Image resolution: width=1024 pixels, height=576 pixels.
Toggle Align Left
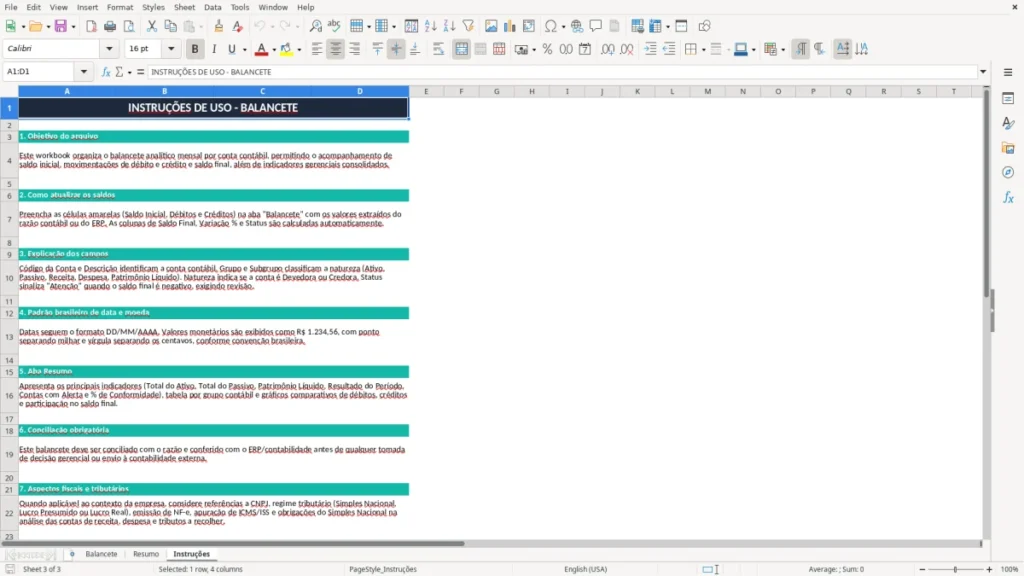pos(317,49)
